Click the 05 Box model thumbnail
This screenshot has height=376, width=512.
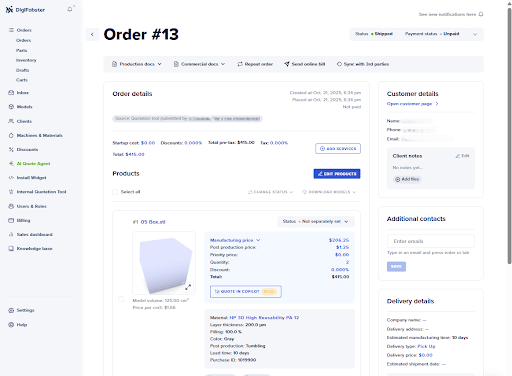pyautogui.click(x=164, y=263)
